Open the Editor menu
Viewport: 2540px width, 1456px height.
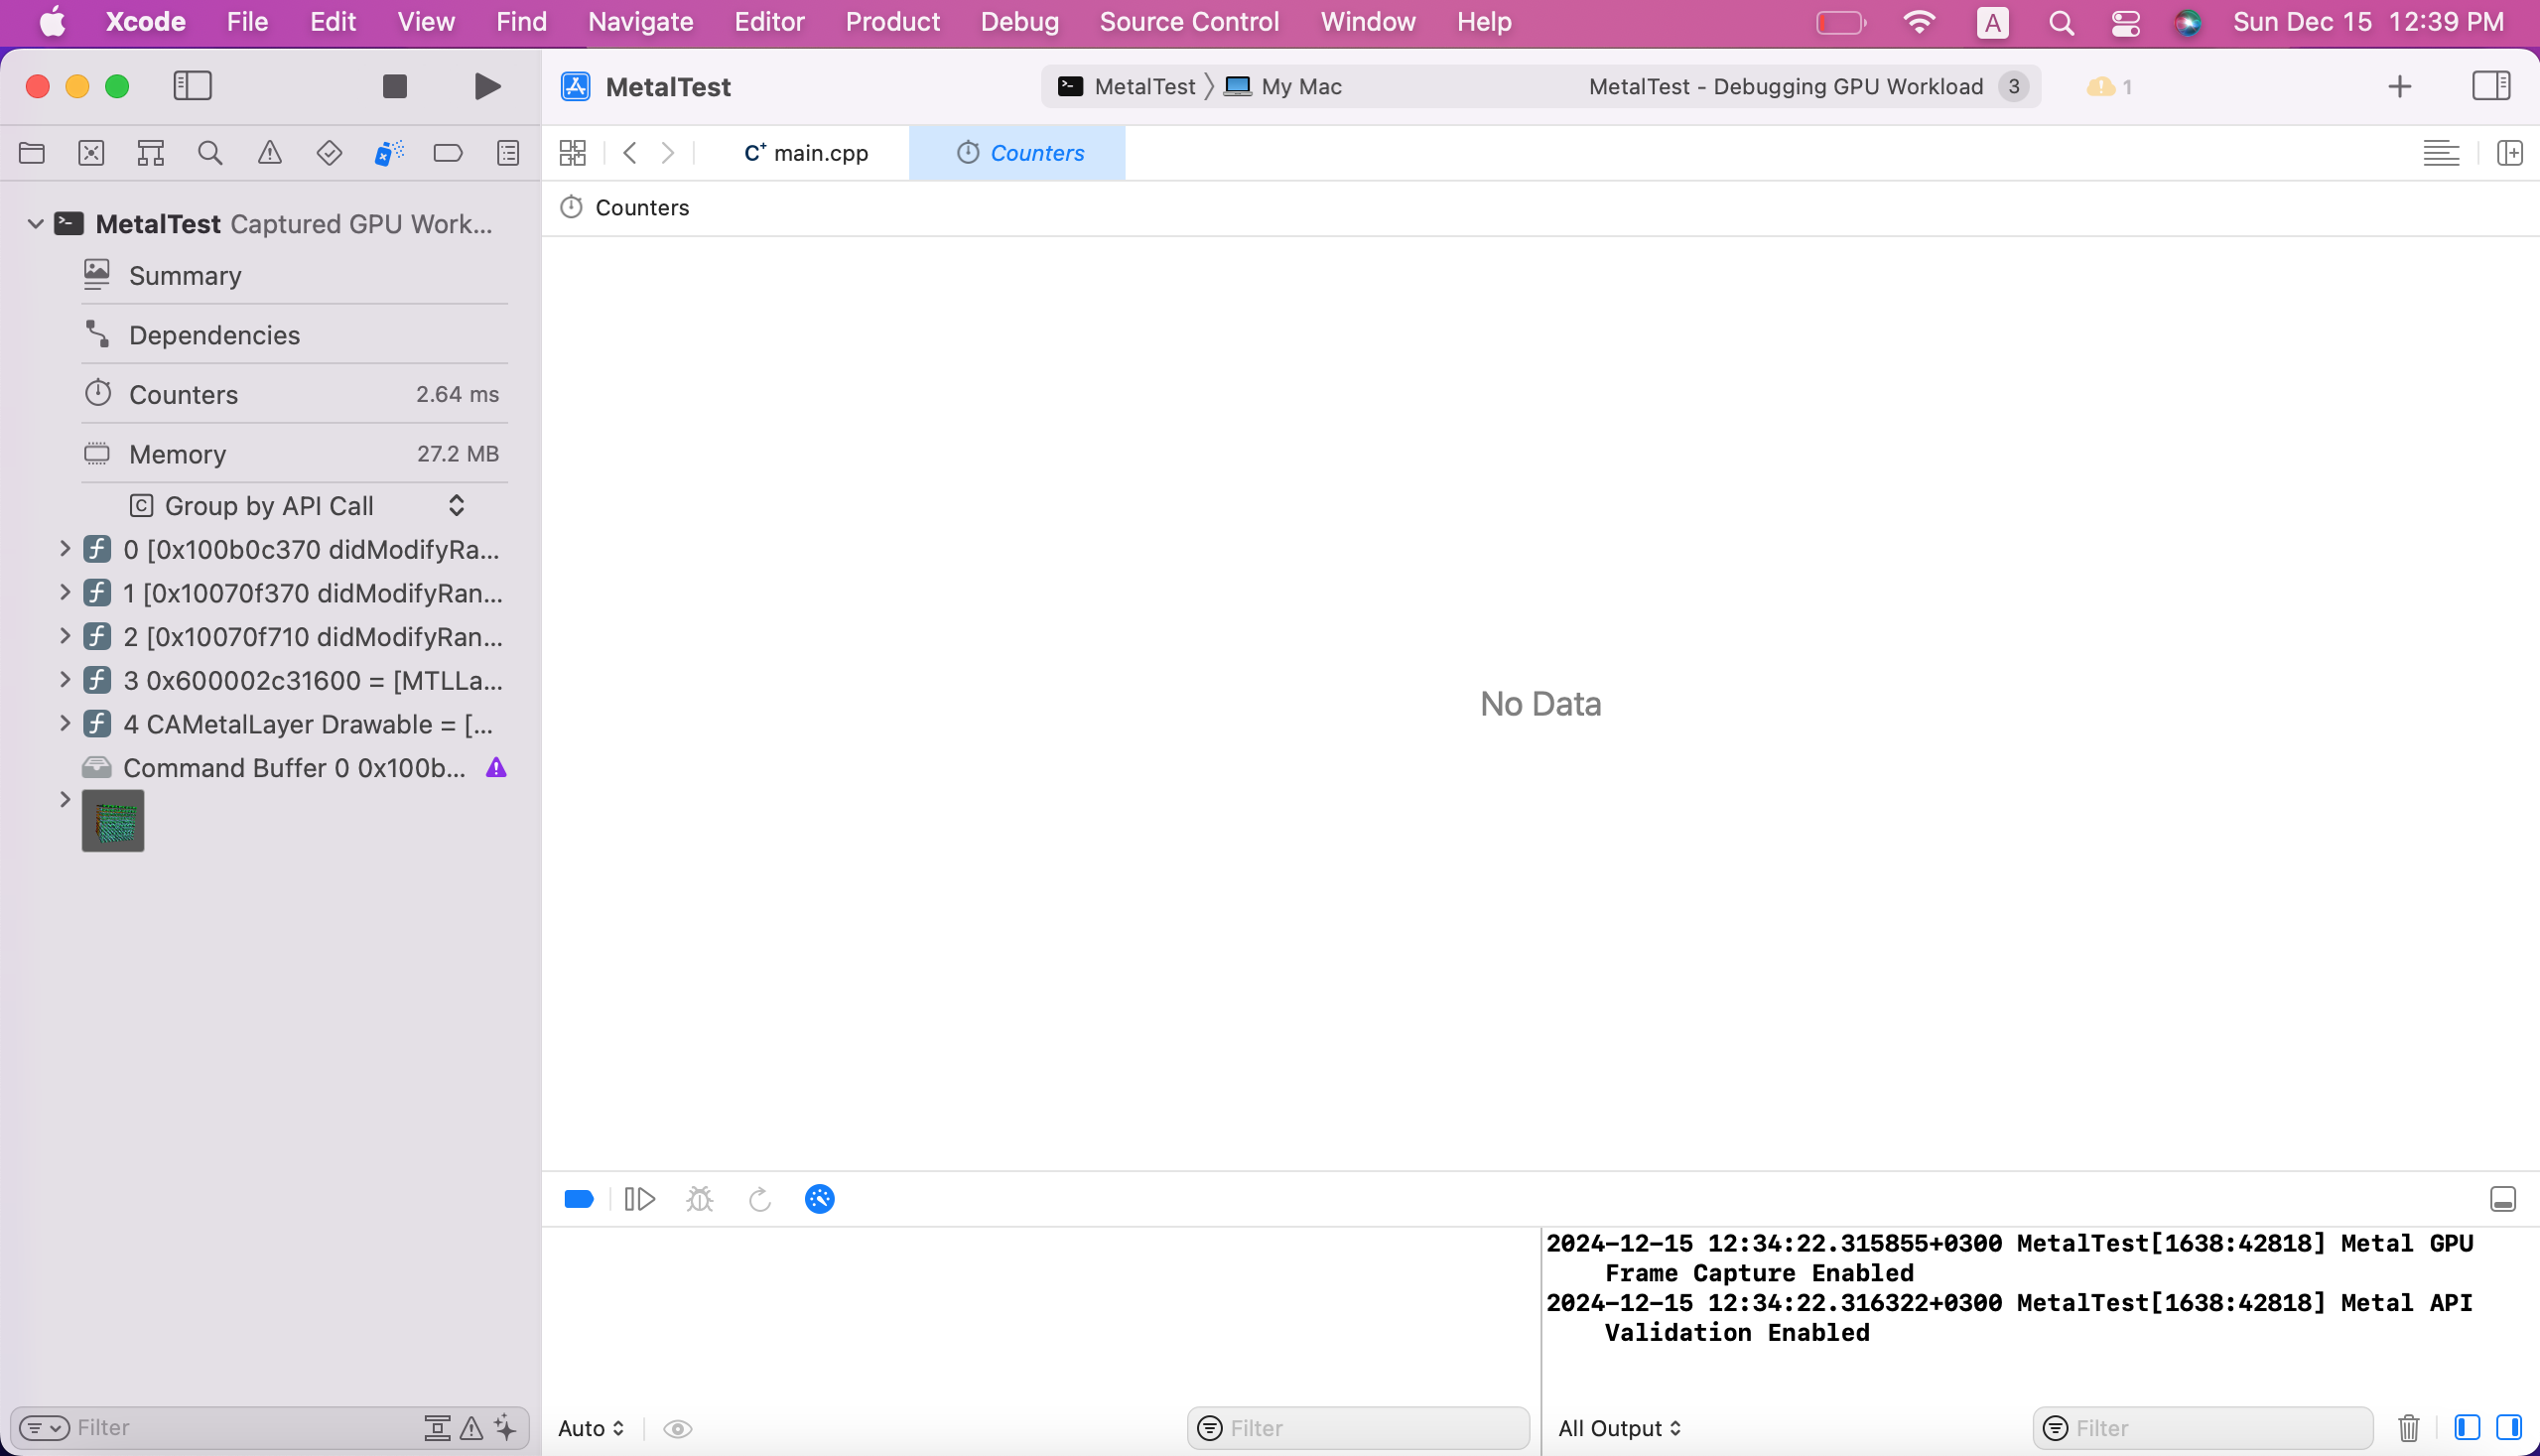pyautogui.click(x=768, y=22)
